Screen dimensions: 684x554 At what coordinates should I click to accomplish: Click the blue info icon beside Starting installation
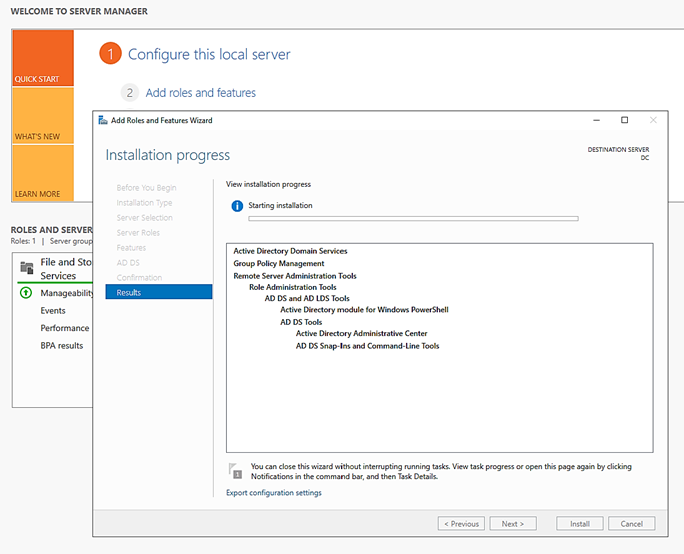(x=237, y=206)
